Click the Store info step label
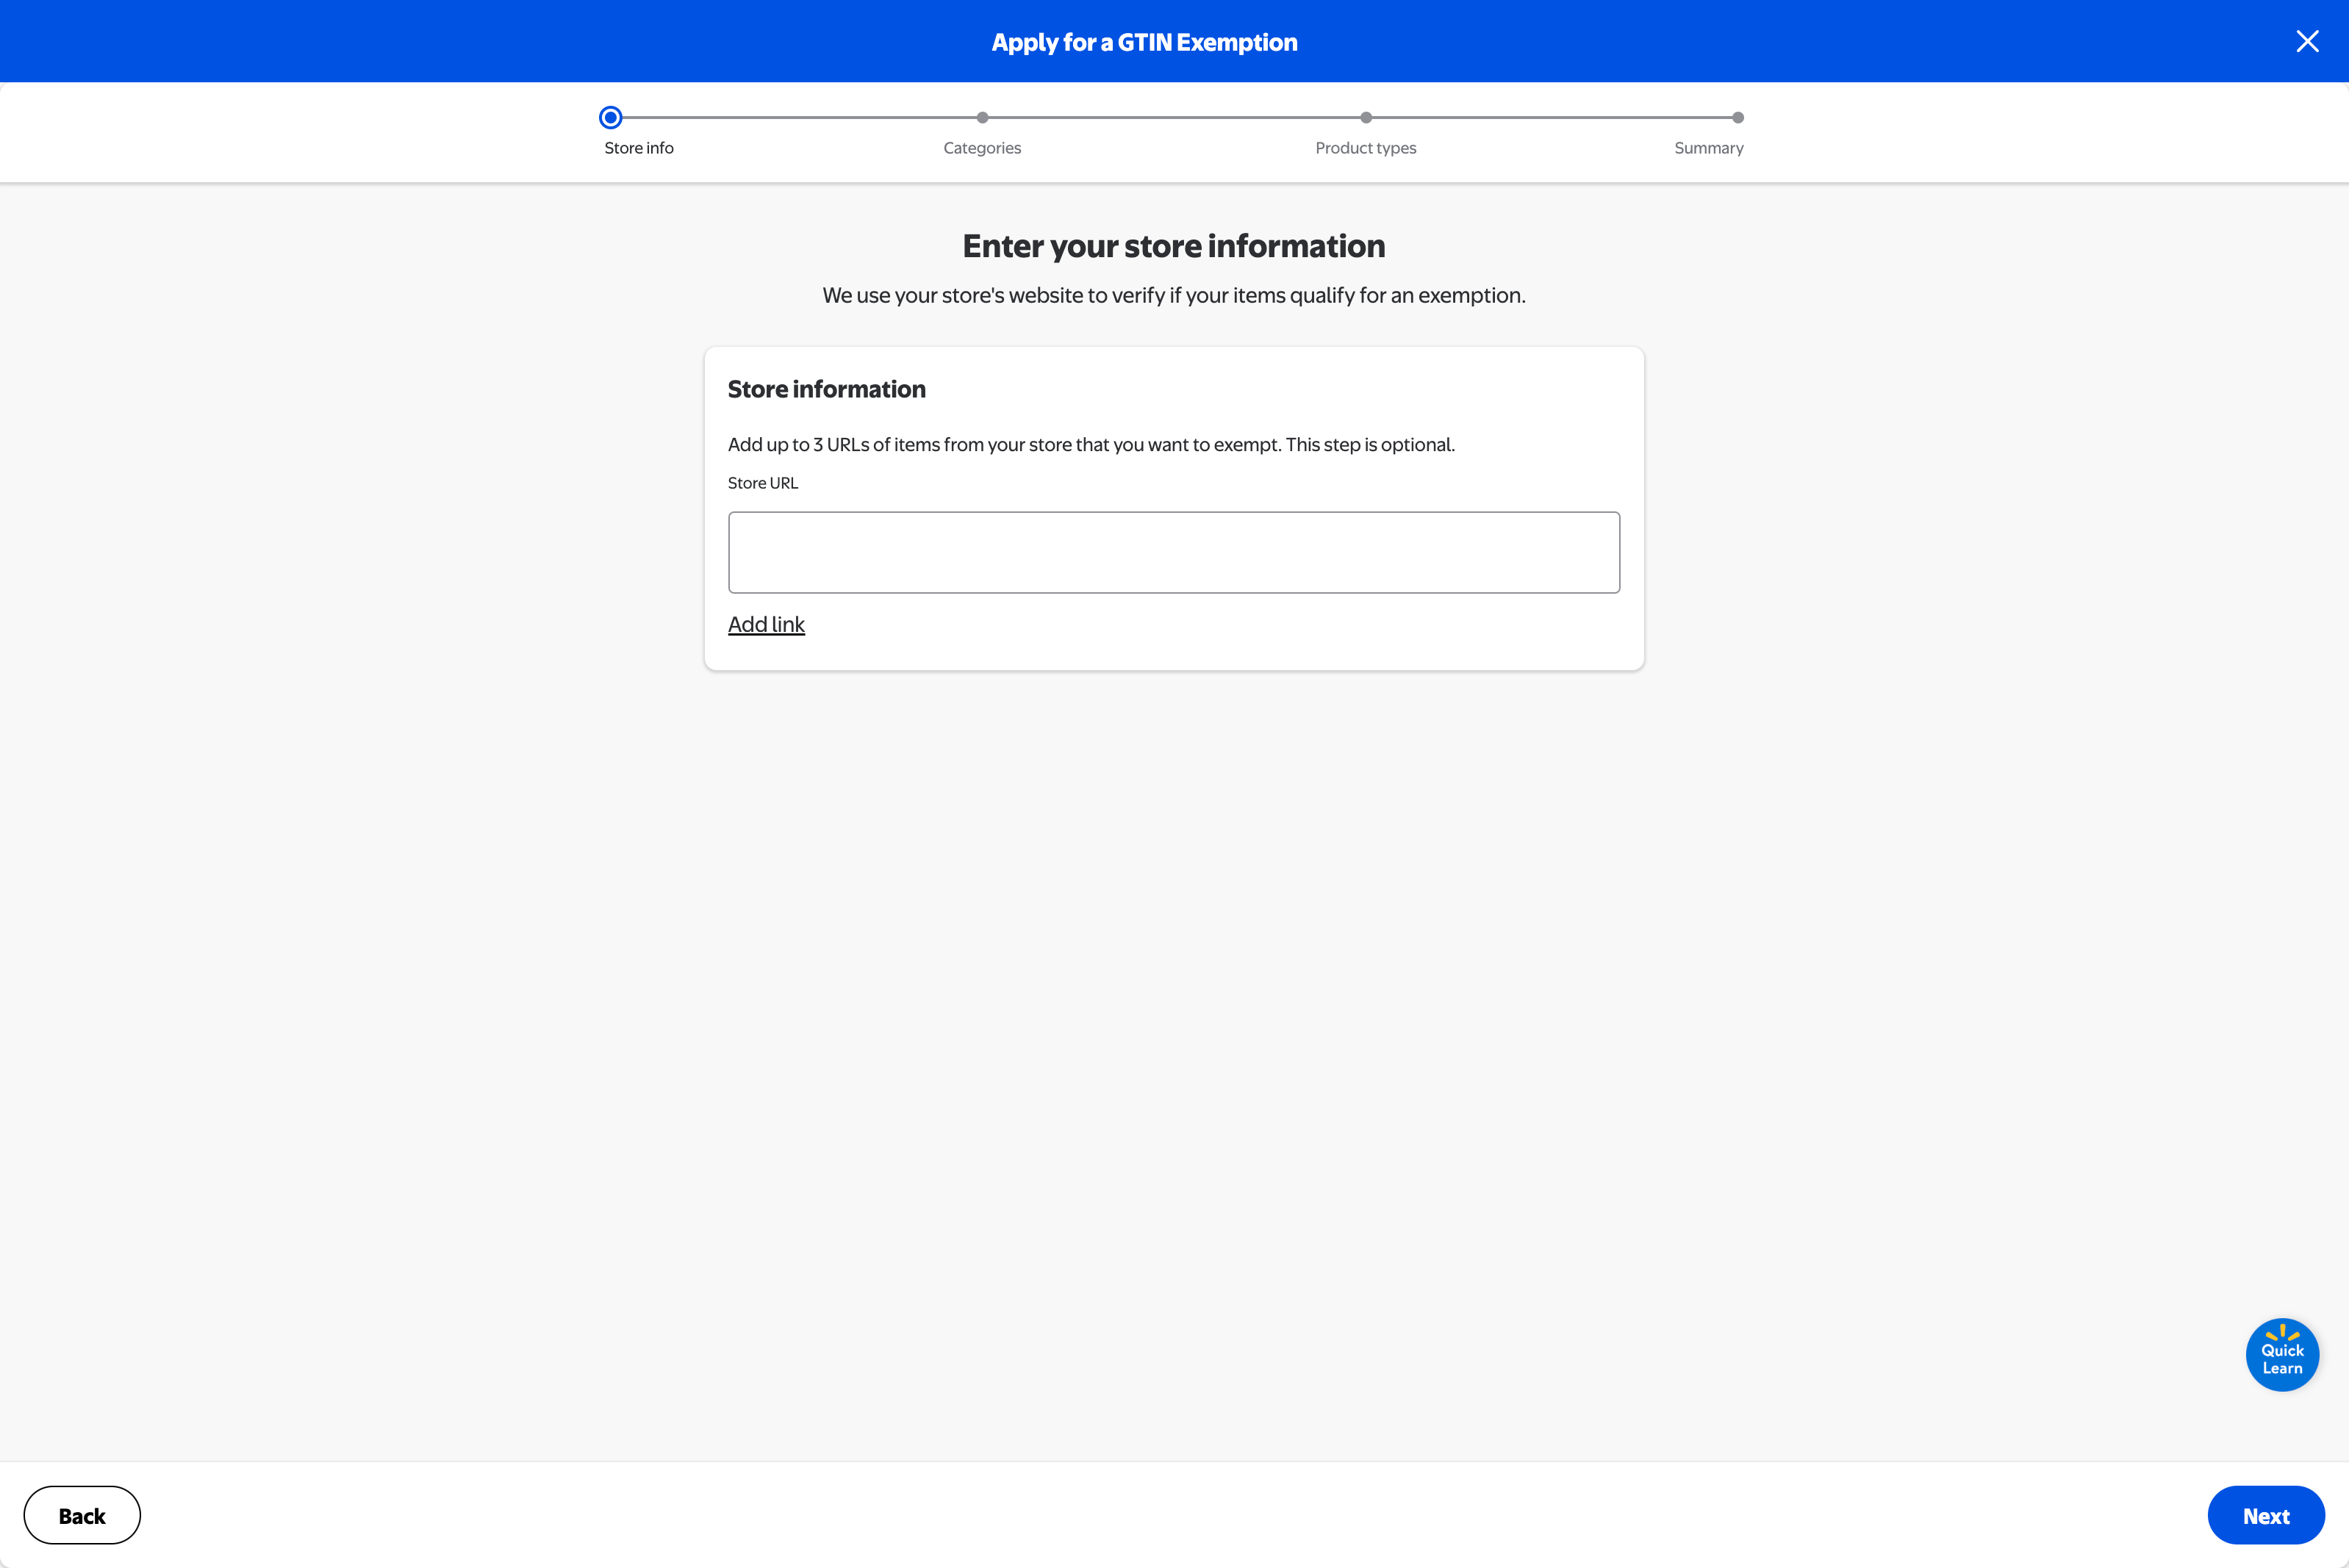 pos(639,148)
